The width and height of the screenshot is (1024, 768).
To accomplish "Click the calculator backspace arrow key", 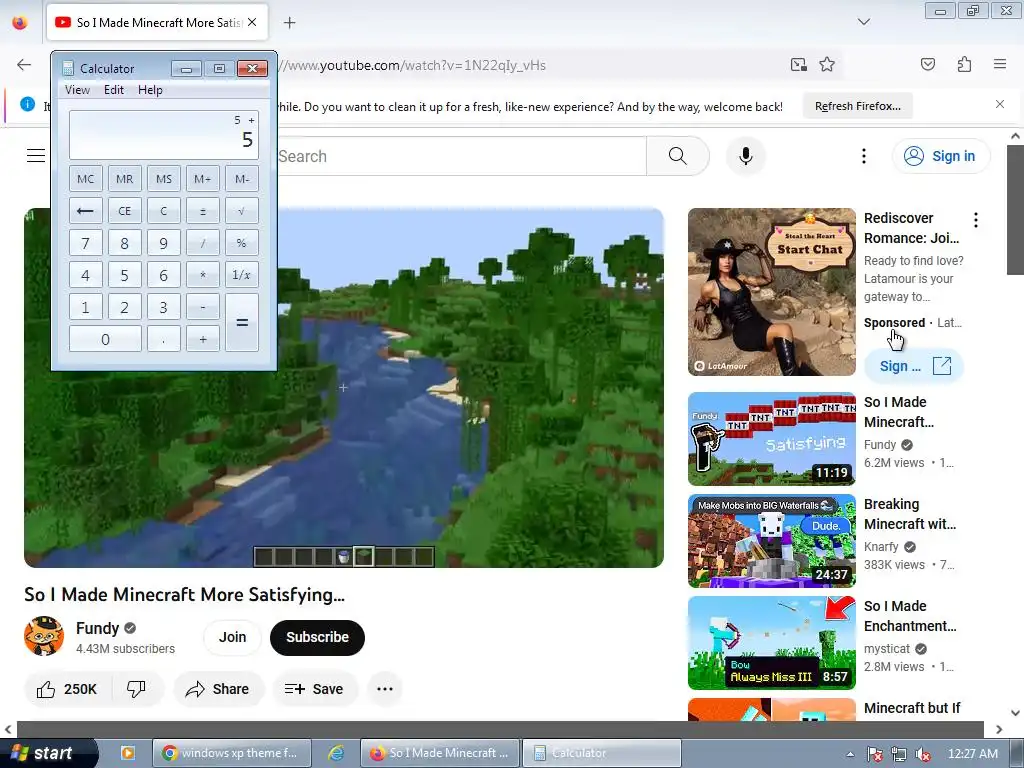I will (x=86, y=211).
